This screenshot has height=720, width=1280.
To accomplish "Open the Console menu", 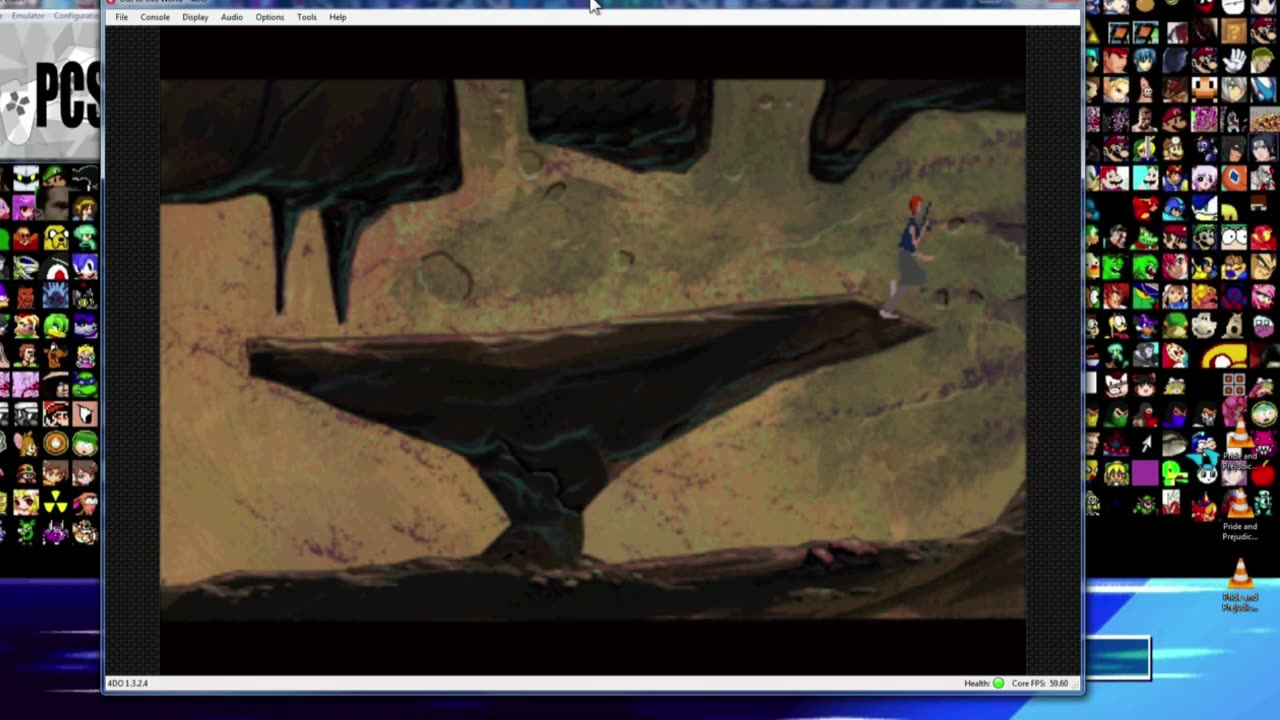I will pyautogui.click(x=155, y=17).
